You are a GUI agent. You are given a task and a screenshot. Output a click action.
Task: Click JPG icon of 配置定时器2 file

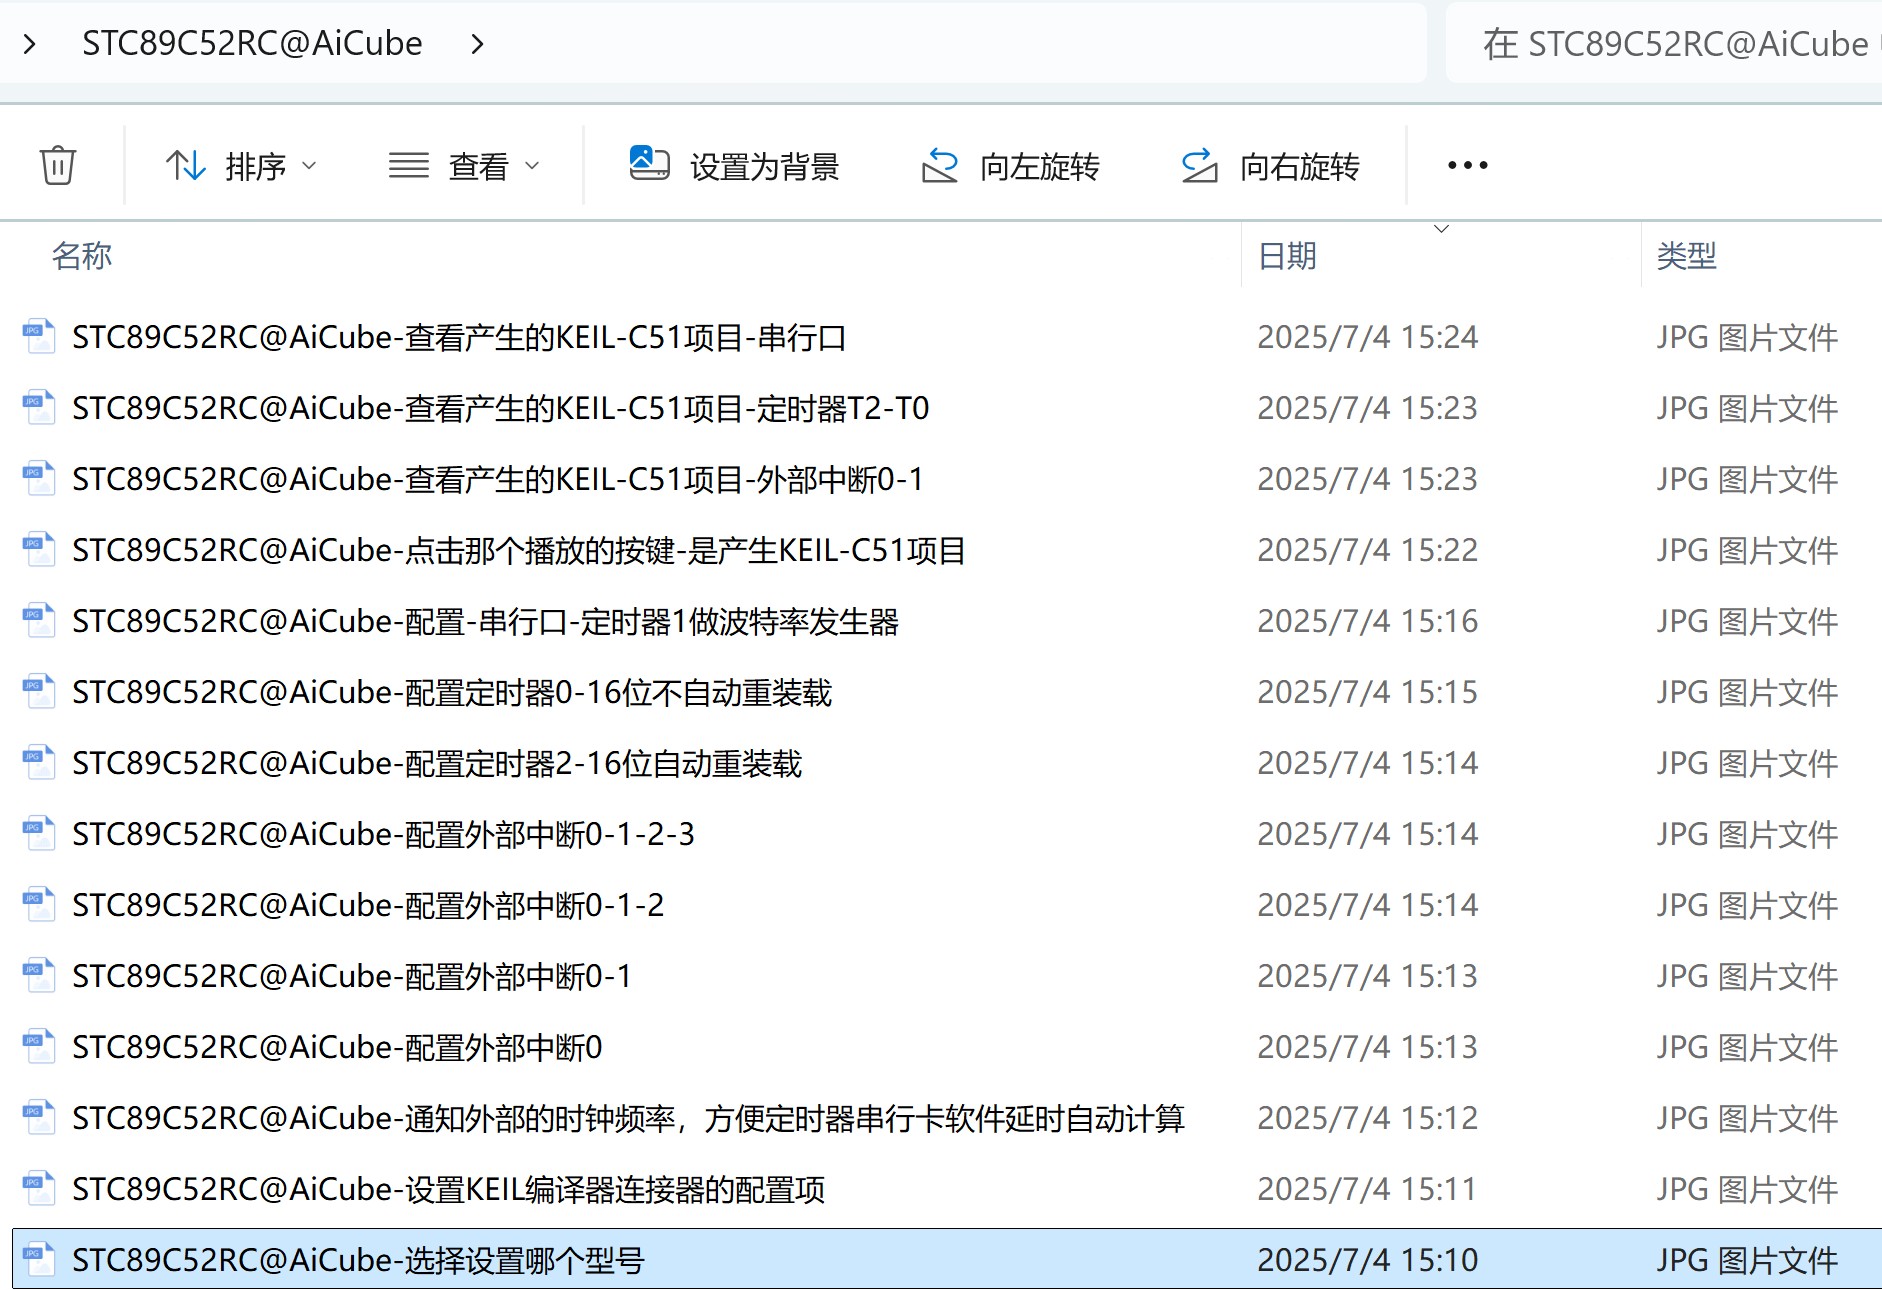click(39, 763)
